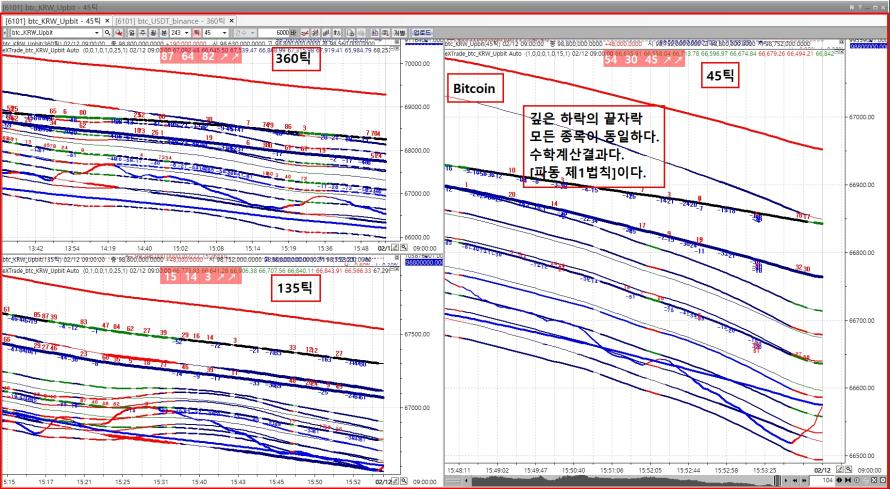The image size is (890, 489).
Task: Click the window close button at the top right
Action: [883, 7]
